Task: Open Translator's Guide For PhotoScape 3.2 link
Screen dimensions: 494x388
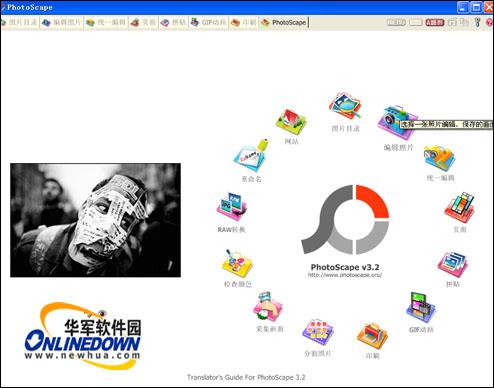Action: (246, 377)
